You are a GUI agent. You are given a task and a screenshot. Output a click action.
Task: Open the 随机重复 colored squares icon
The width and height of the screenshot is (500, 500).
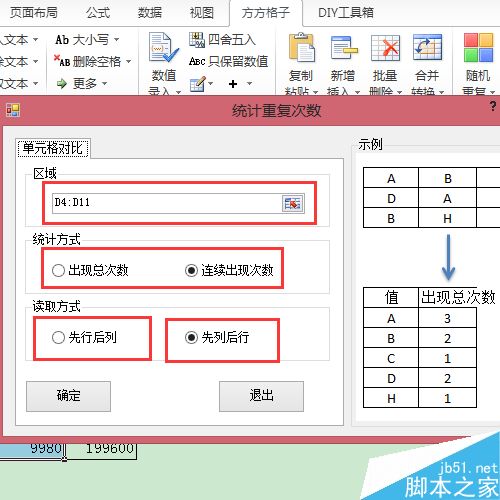point(478,48)
